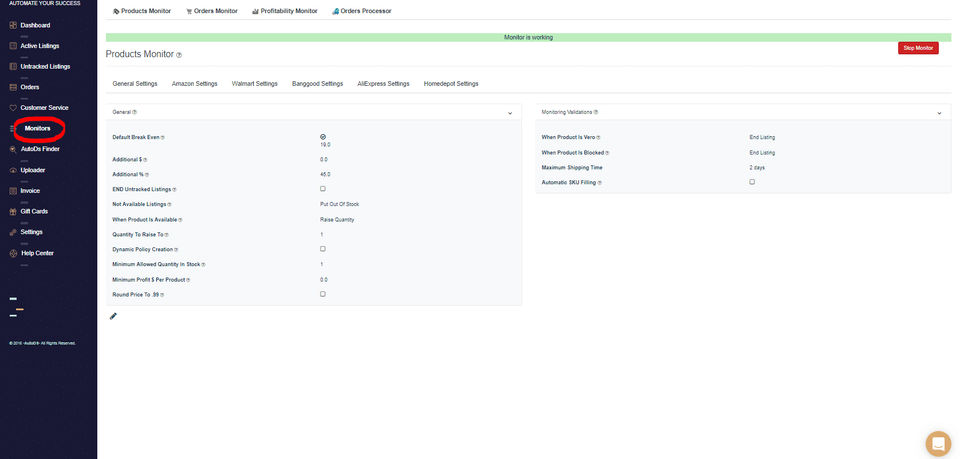Toggle the Default Break Even checkmark
Screen dimensions: 960x459
click(x=323, y=137)
